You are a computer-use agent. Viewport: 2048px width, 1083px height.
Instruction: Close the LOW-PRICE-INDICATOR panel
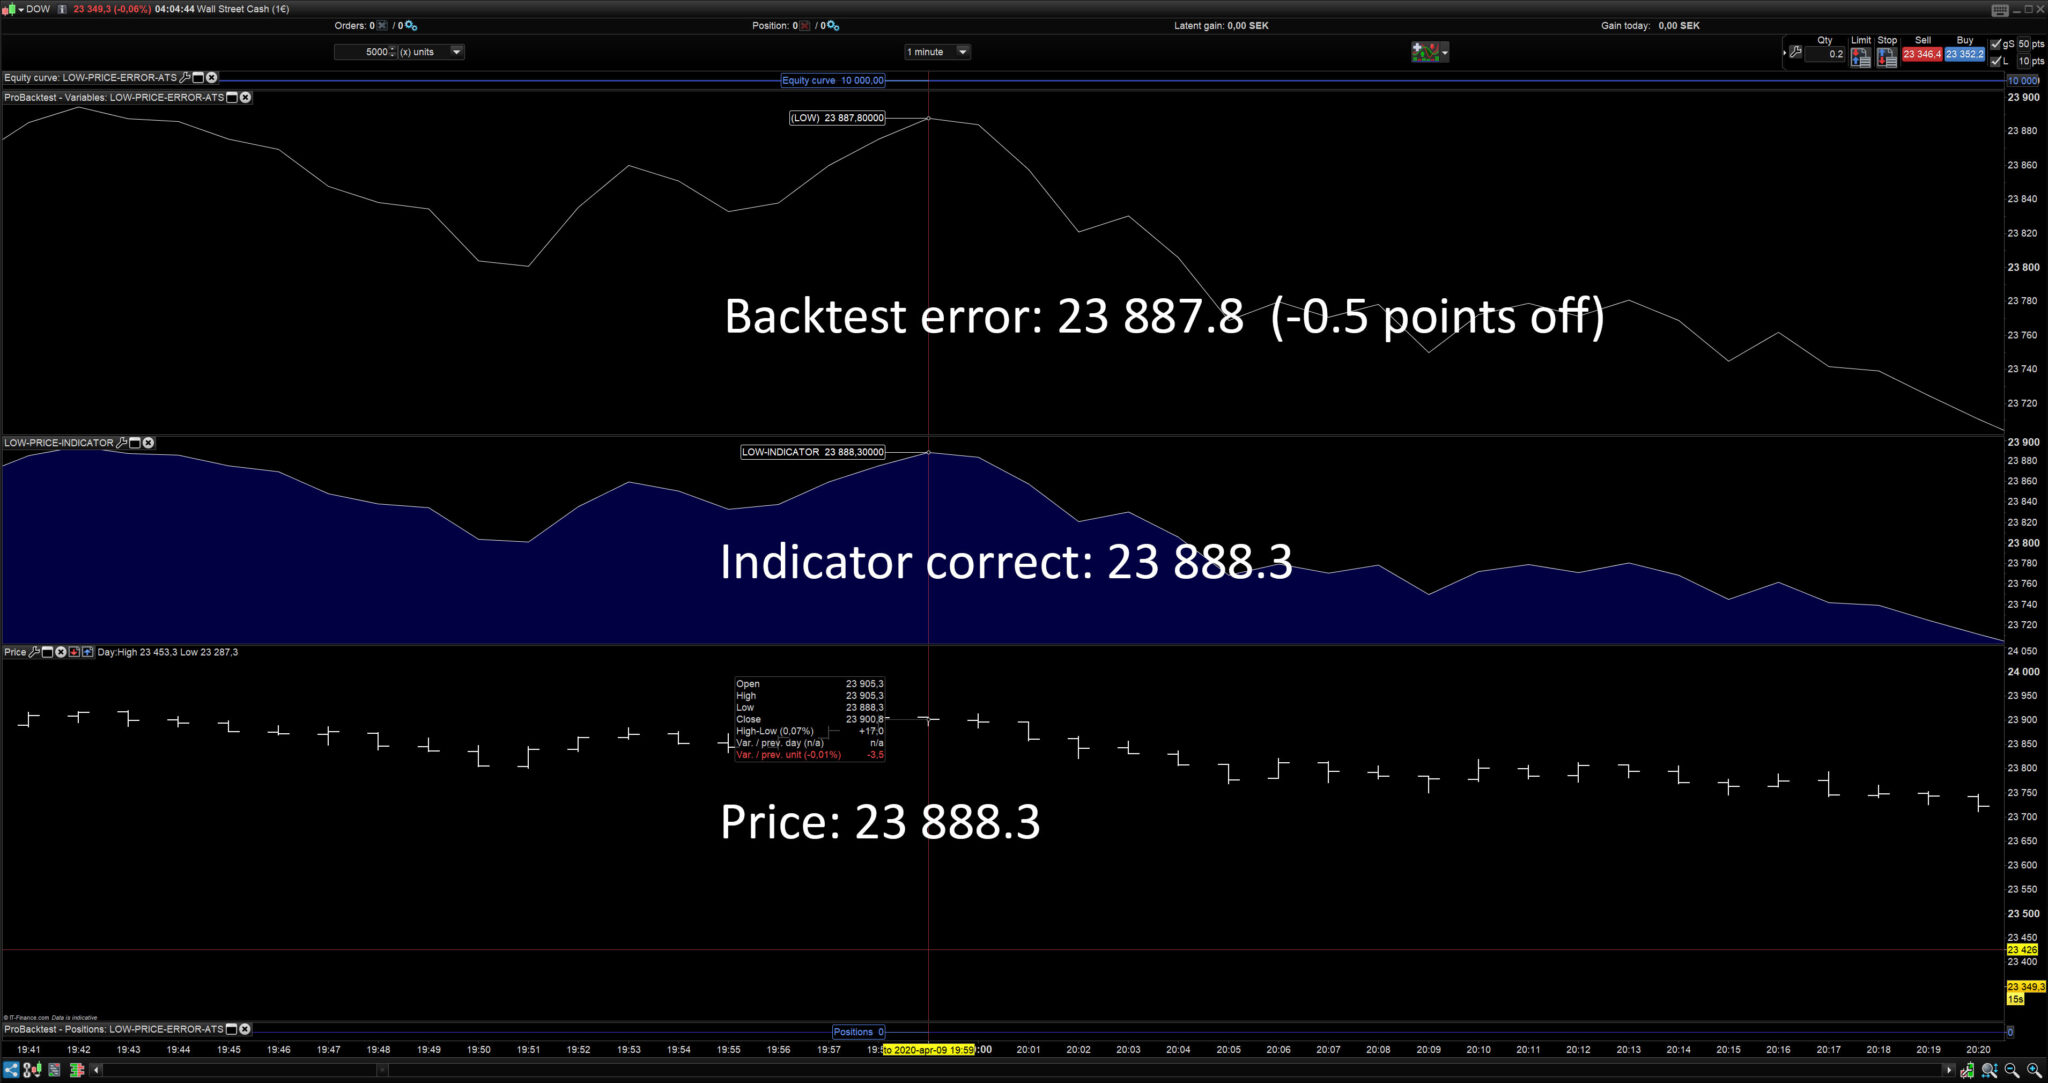tap(148, 443)
